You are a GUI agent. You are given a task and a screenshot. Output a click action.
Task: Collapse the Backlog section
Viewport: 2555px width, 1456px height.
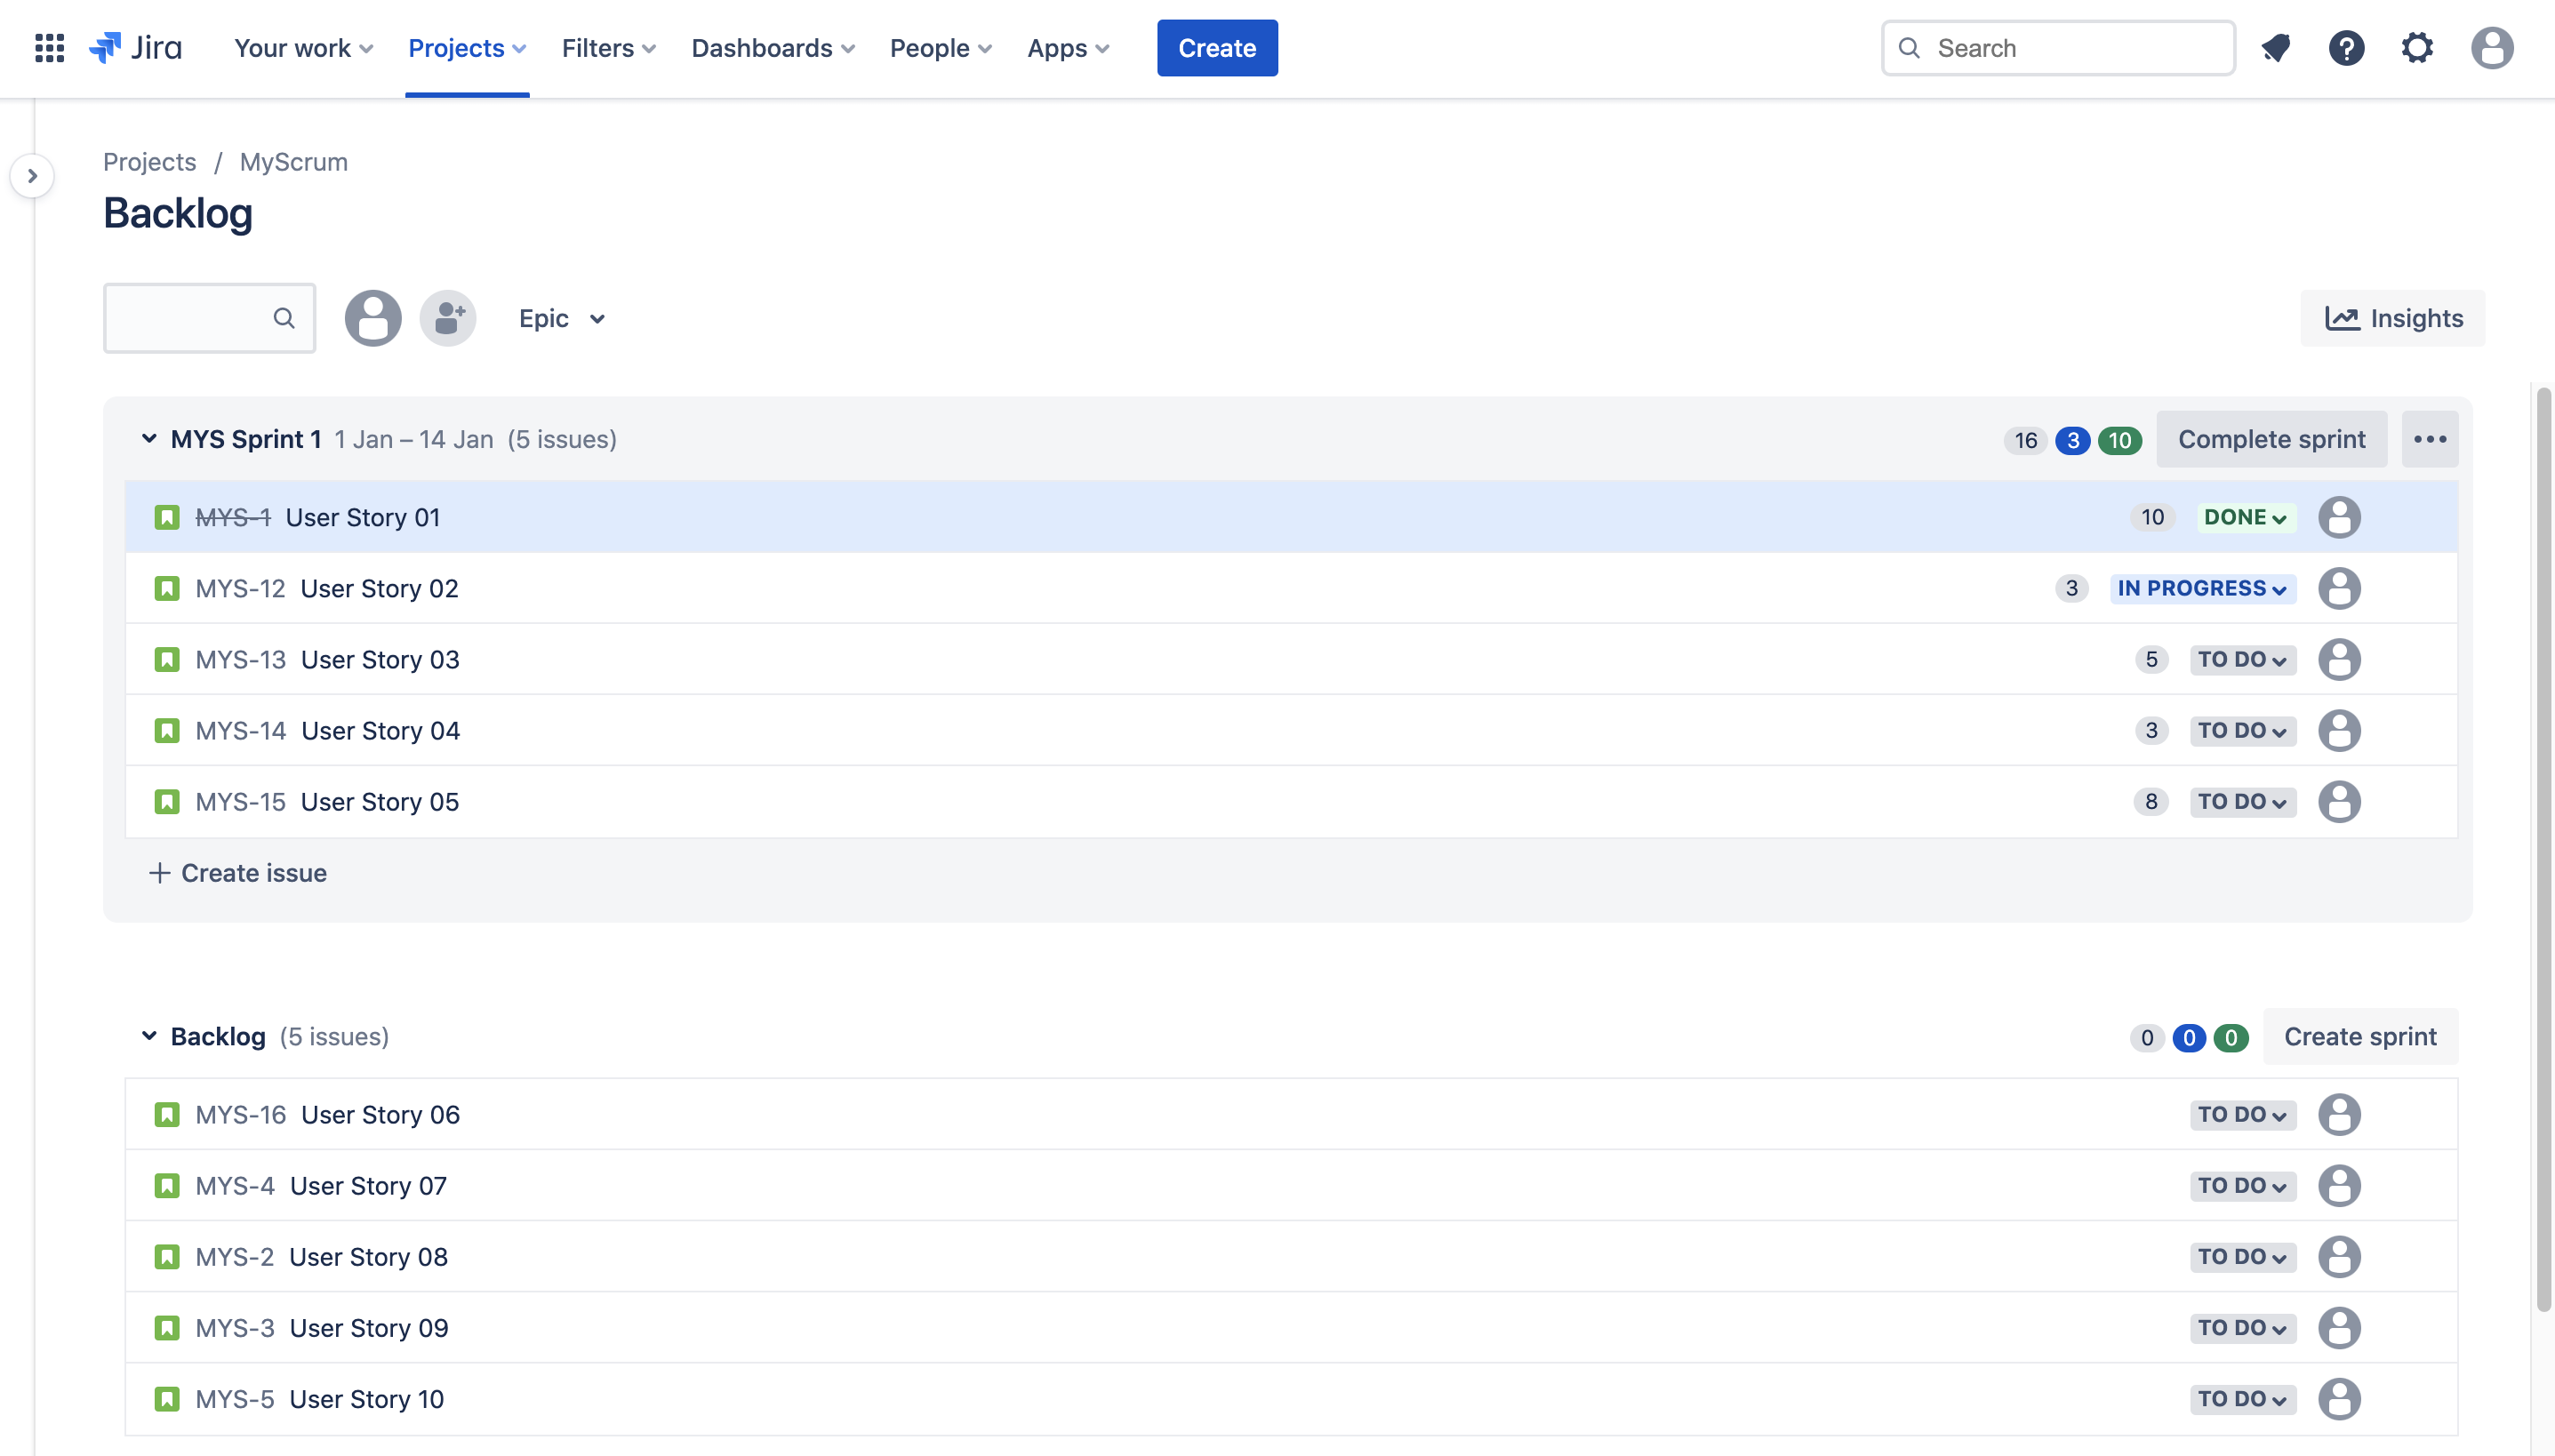coord(149,1036)
